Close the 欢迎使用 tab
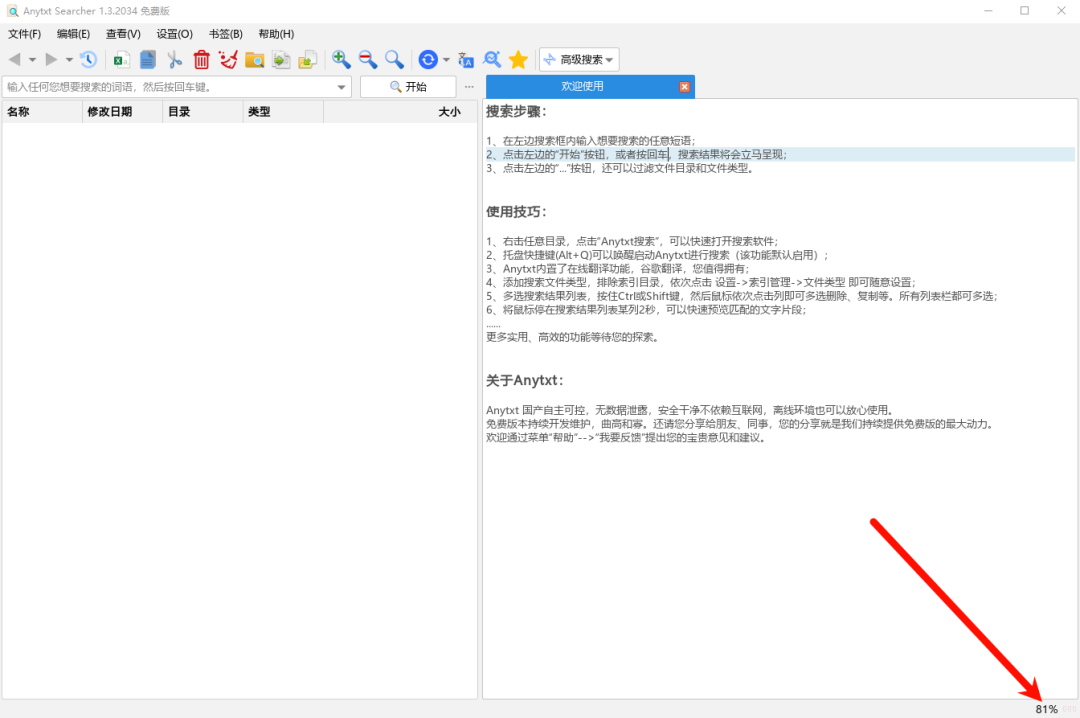1080x718 pixels. (x=685, y=87)
